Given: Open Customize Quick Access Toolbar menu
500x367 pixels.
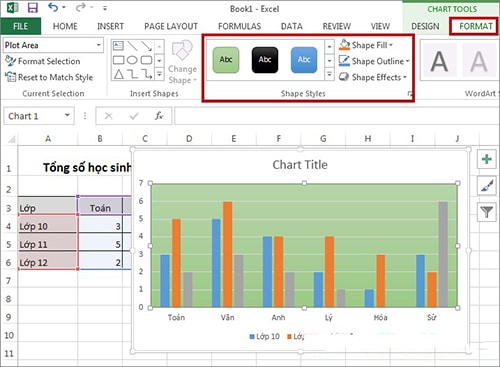Looking at the screenshot, I should pyautogui.click(x=105, y=8).
